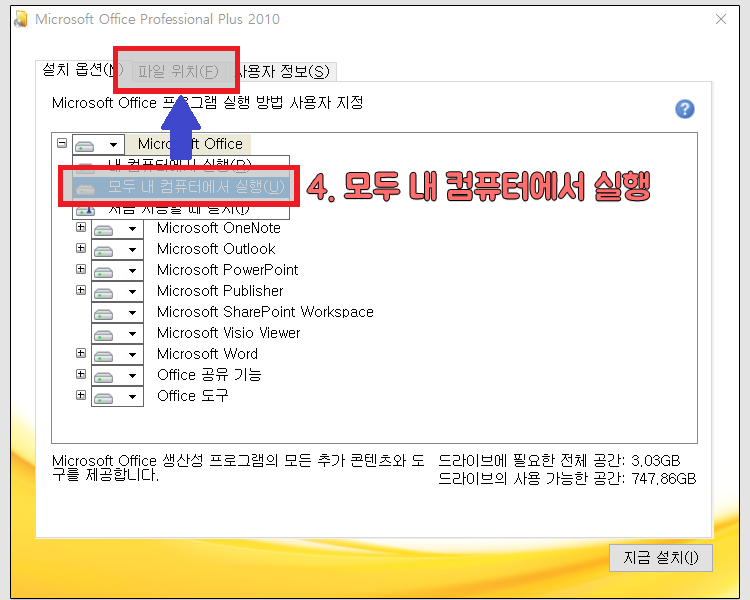Expand the Microsoft Publisher tree node

[81, 290]
